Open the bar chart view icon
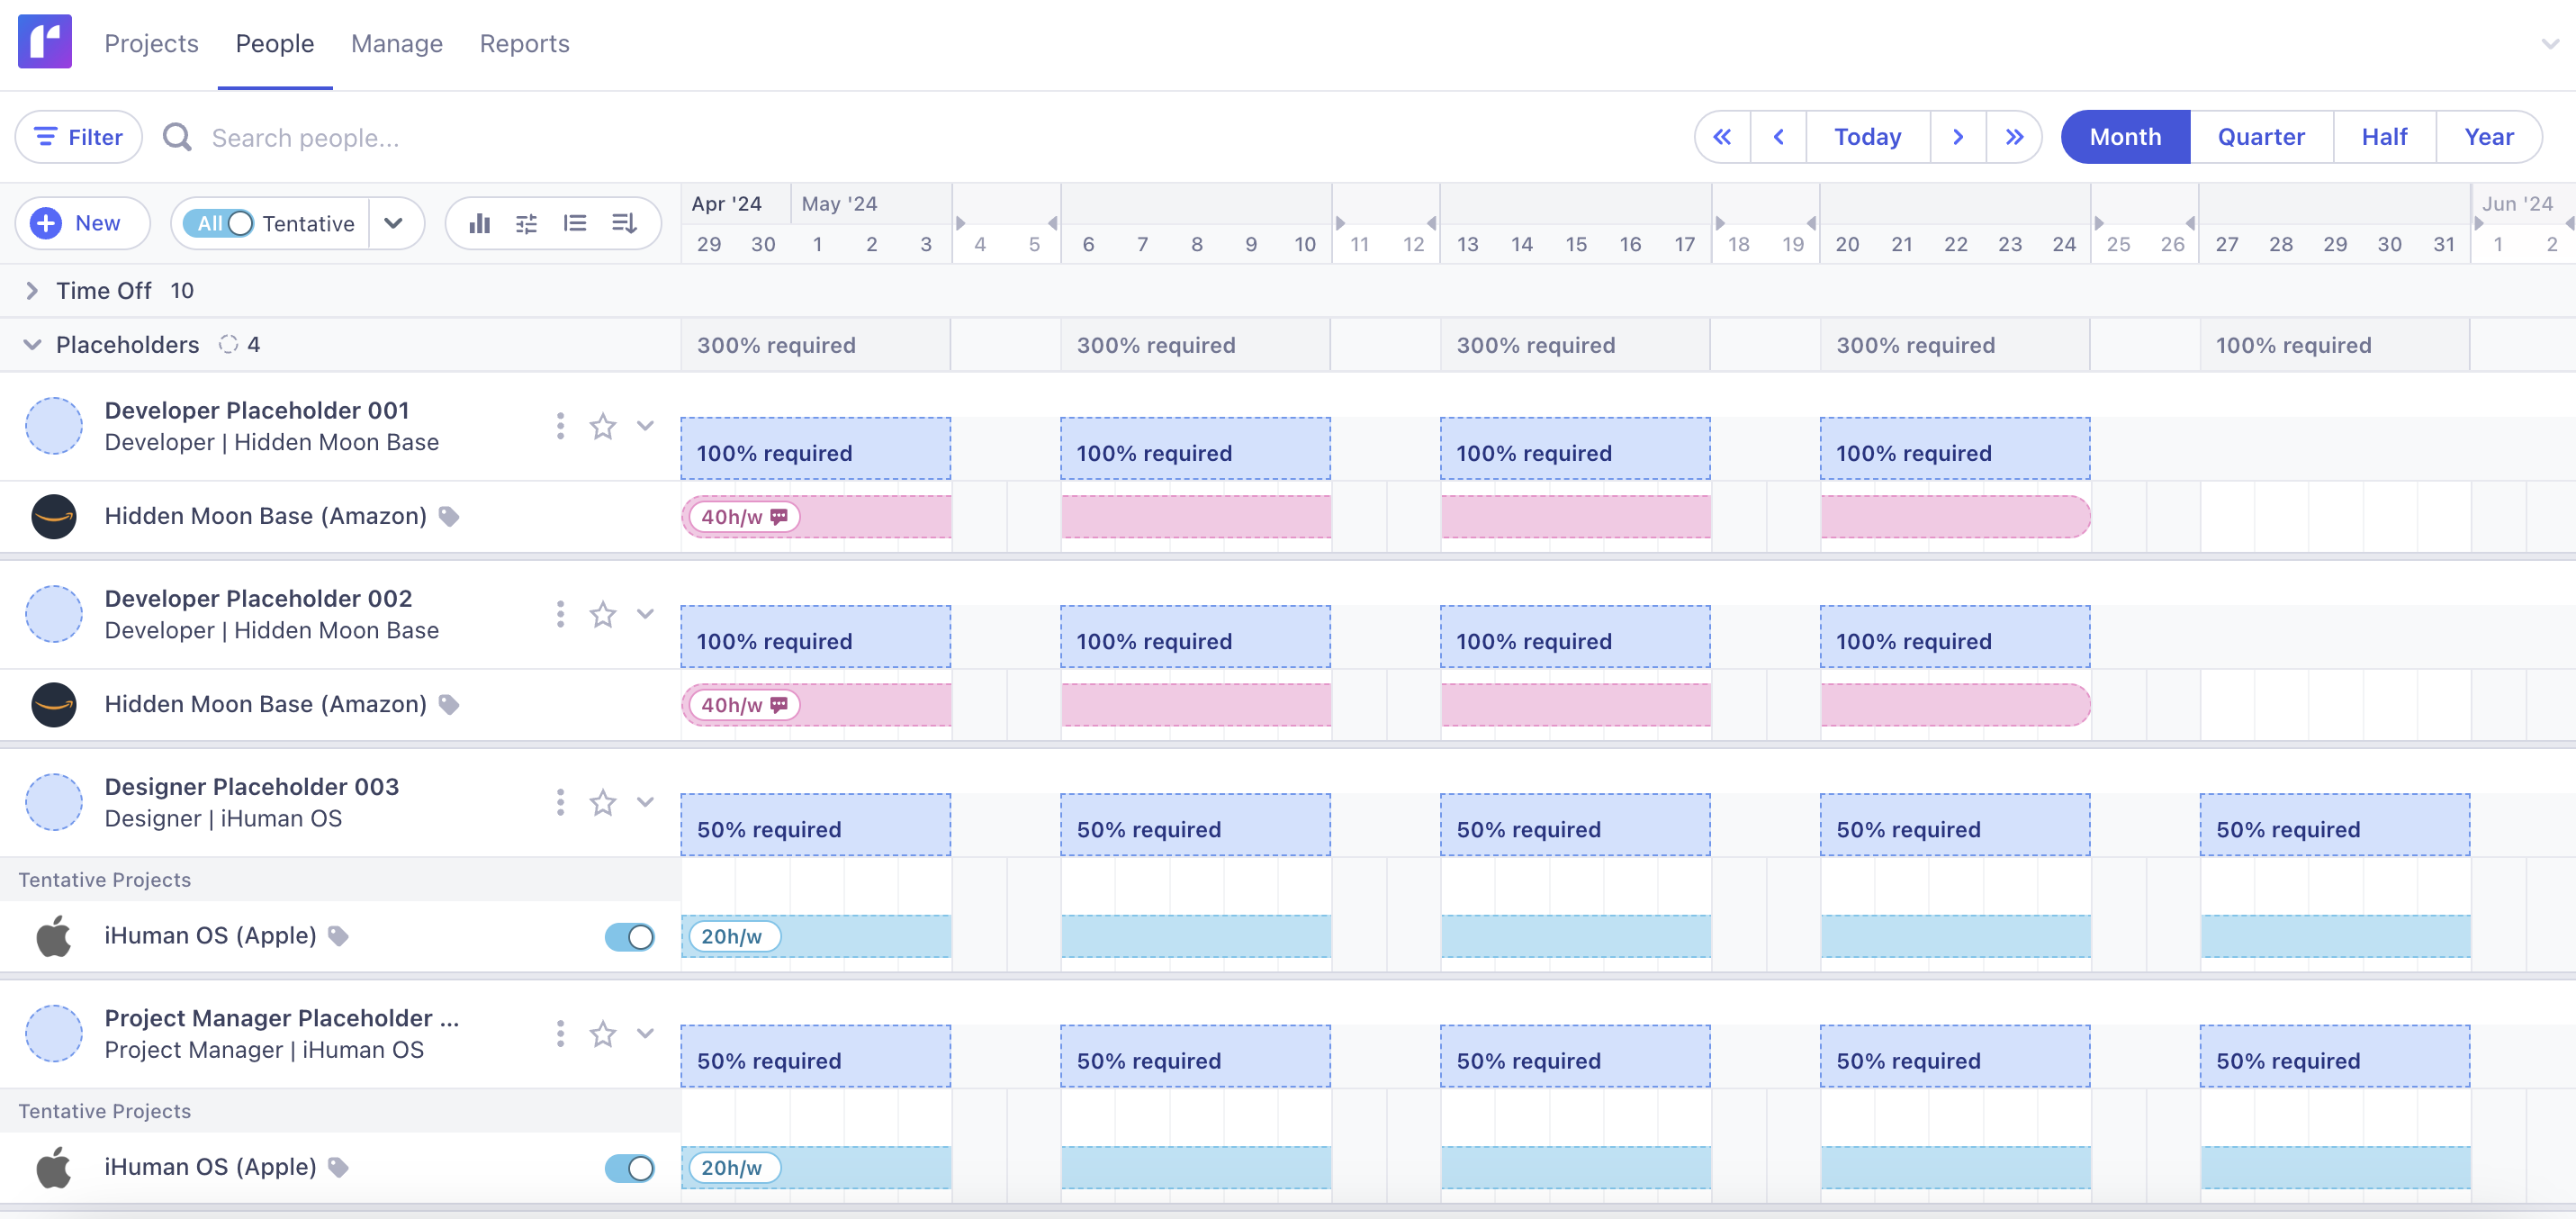 (x=480, y=223)
